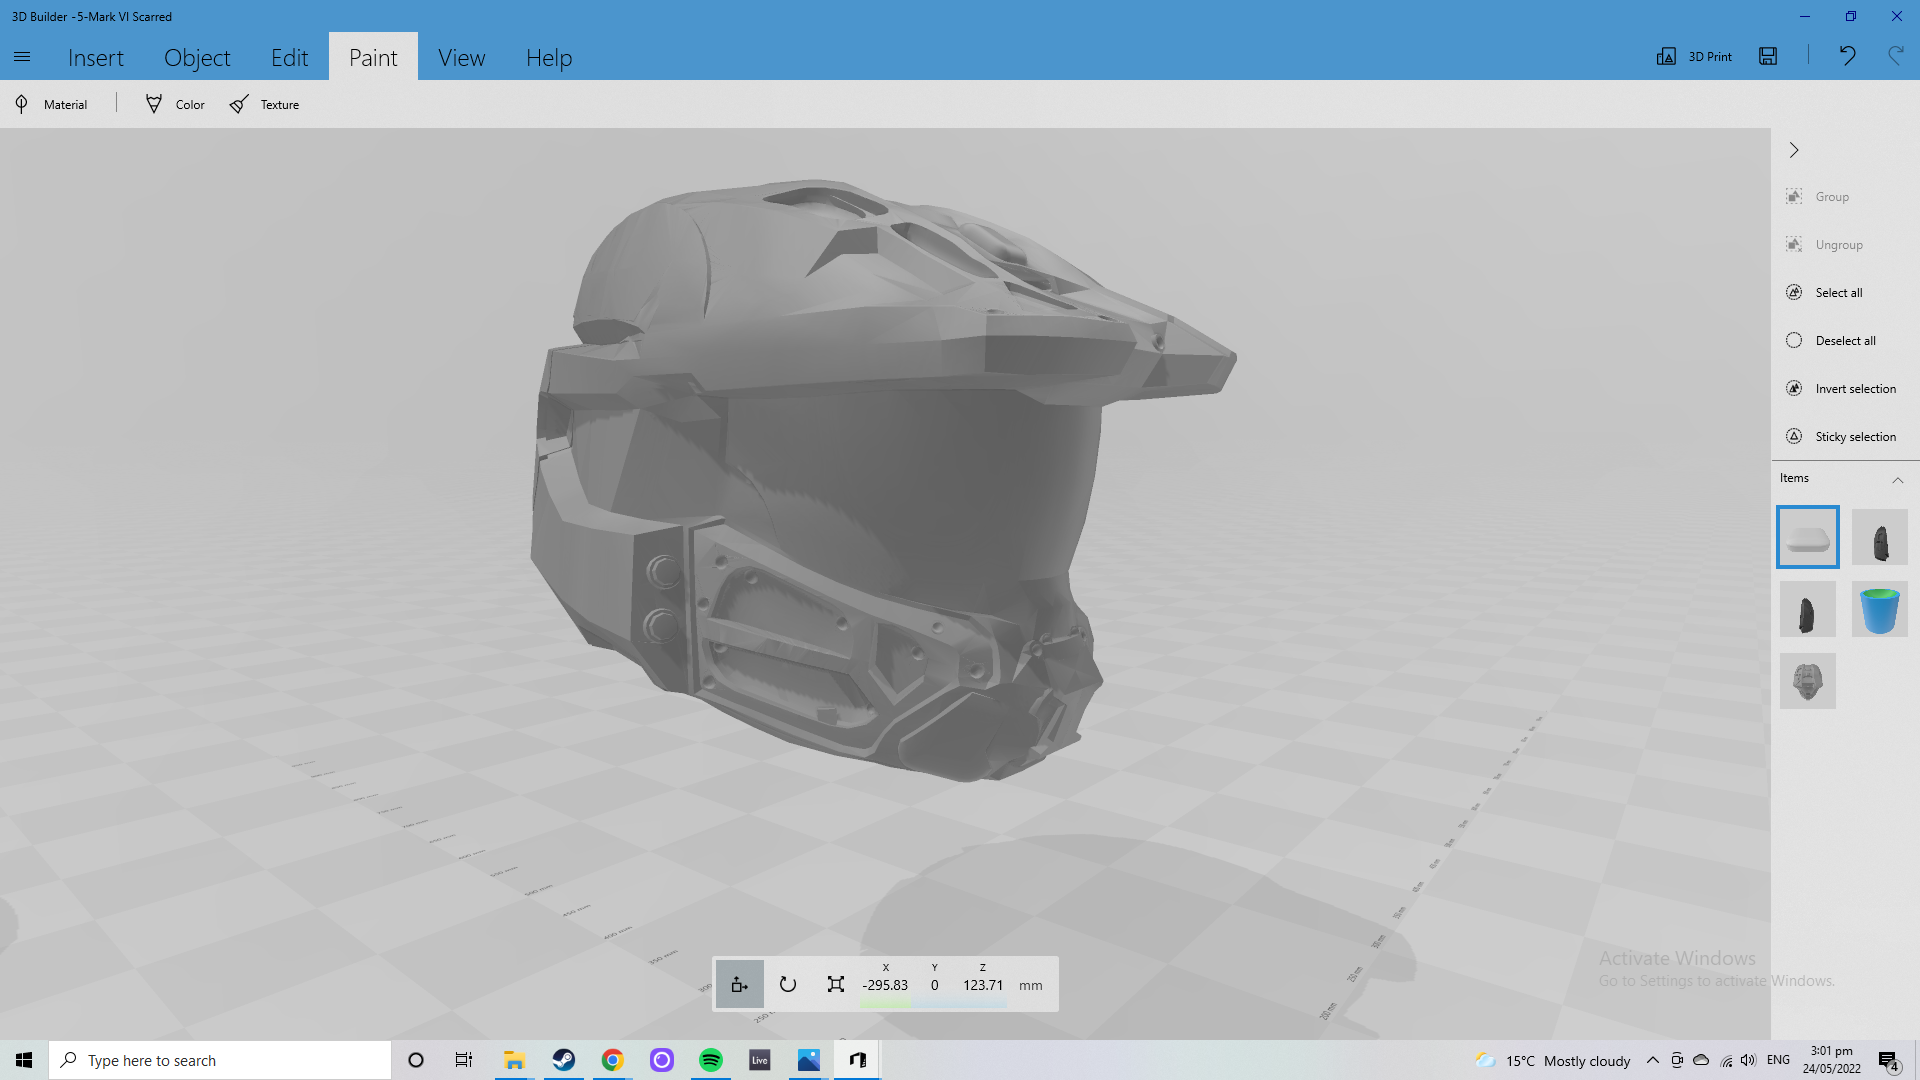Open the volume control in the tray
The width and height of the screenshot is (1920, 1080).
(x=1747, y=1060)
